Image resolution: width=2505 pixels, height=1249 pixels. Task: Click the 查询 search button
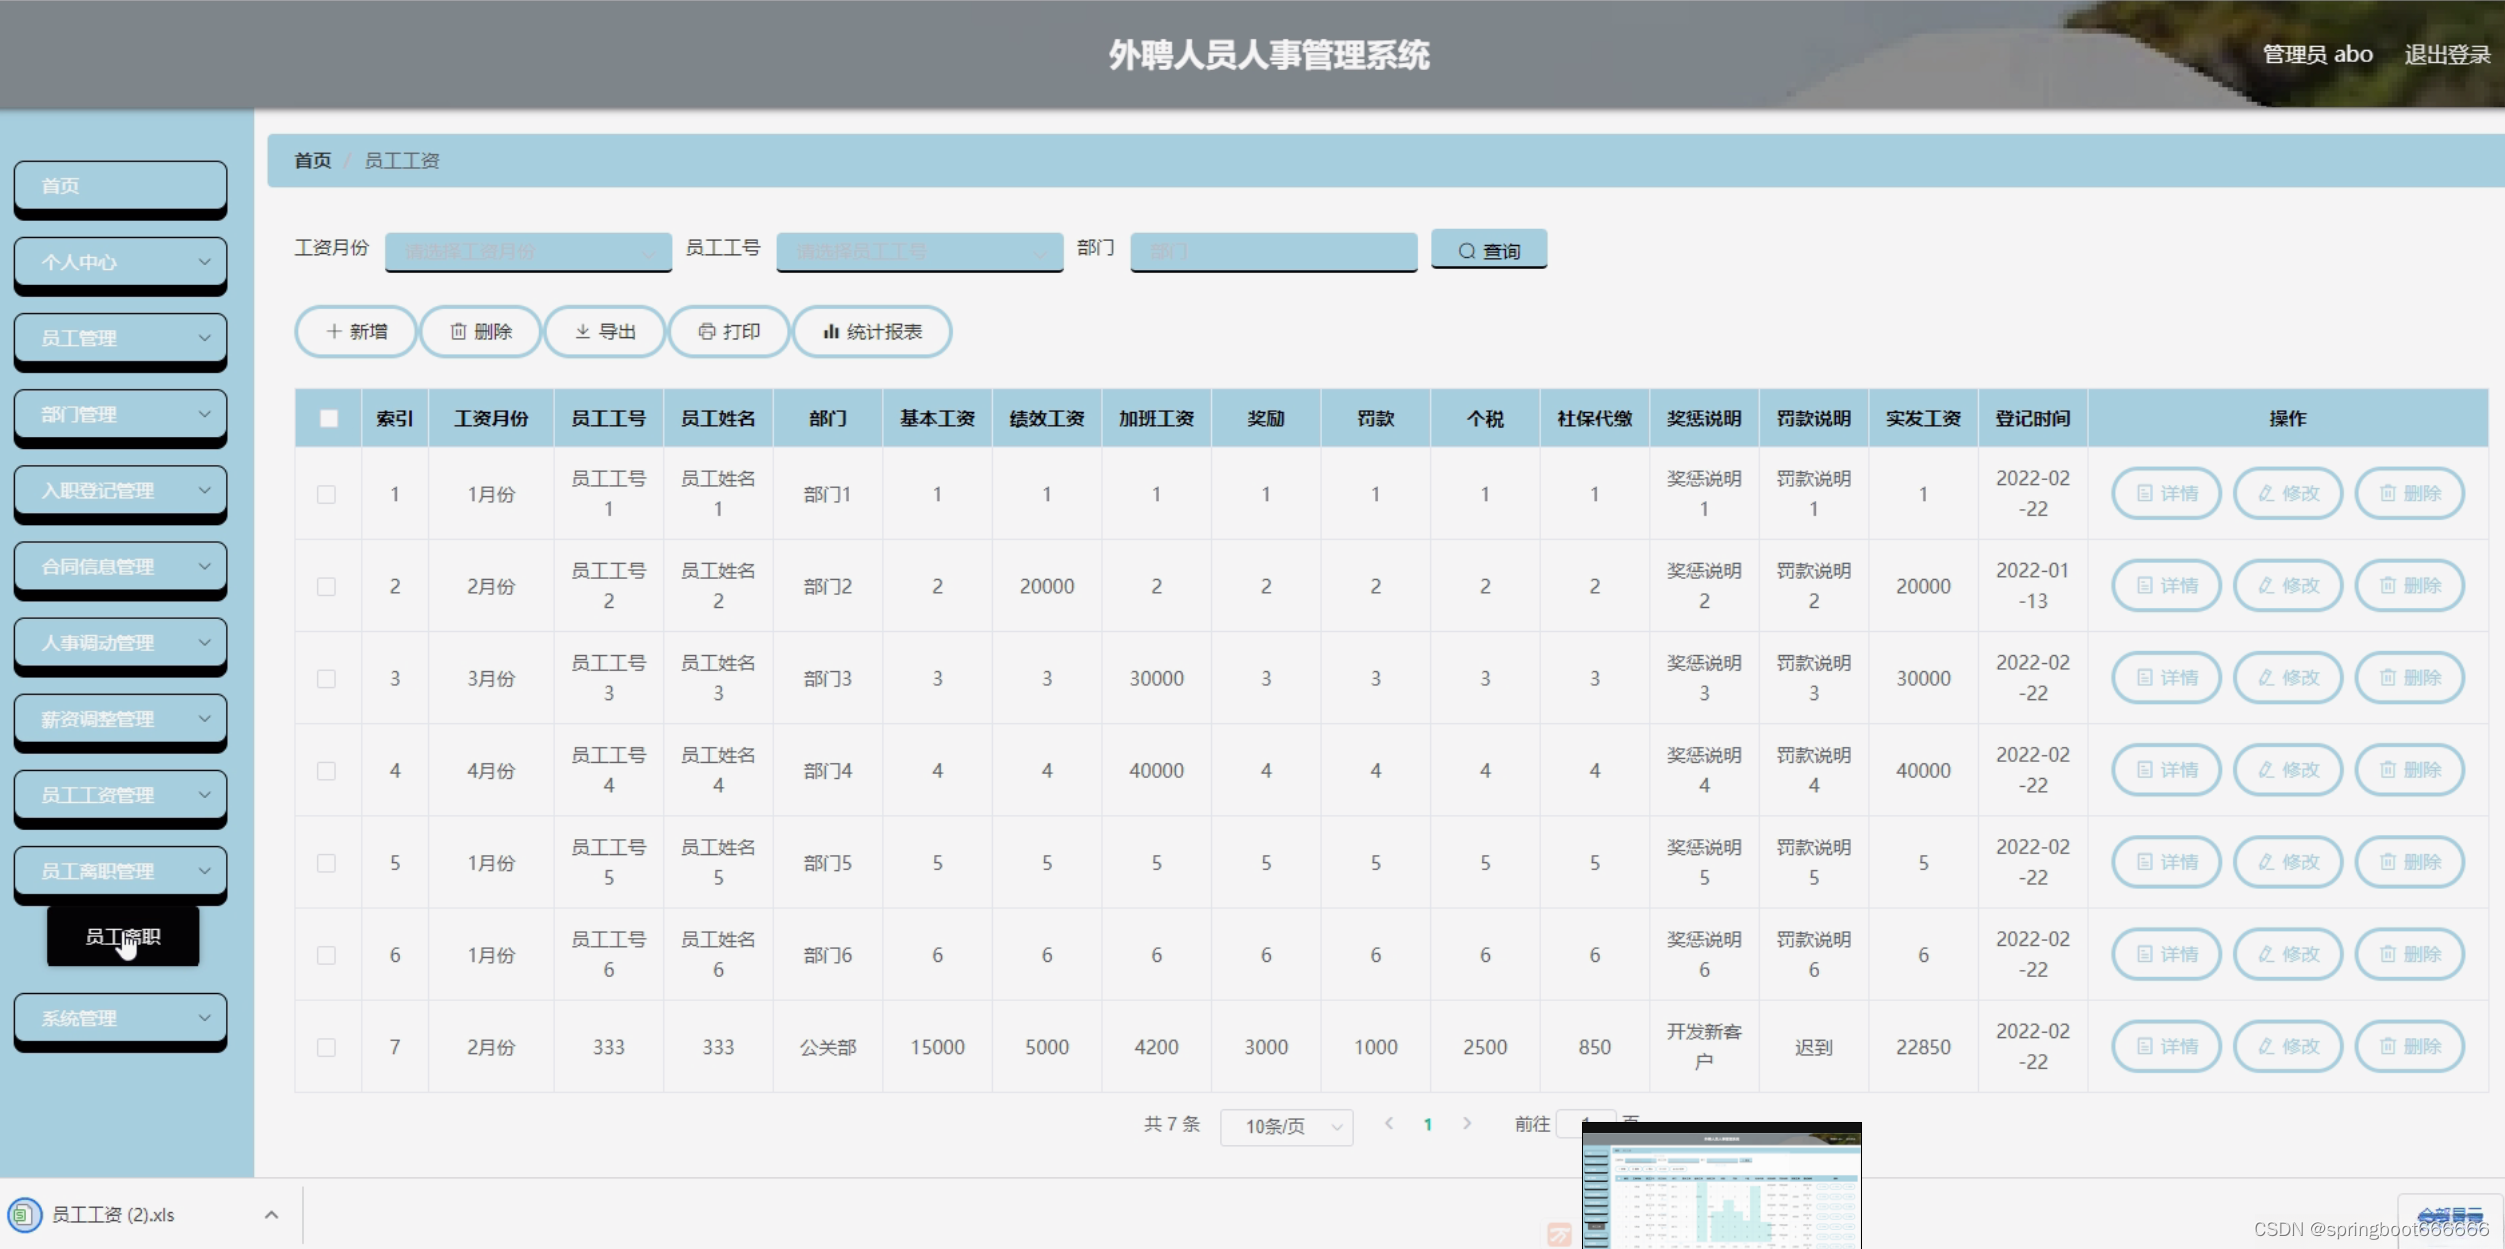(x=1488, y=250)
